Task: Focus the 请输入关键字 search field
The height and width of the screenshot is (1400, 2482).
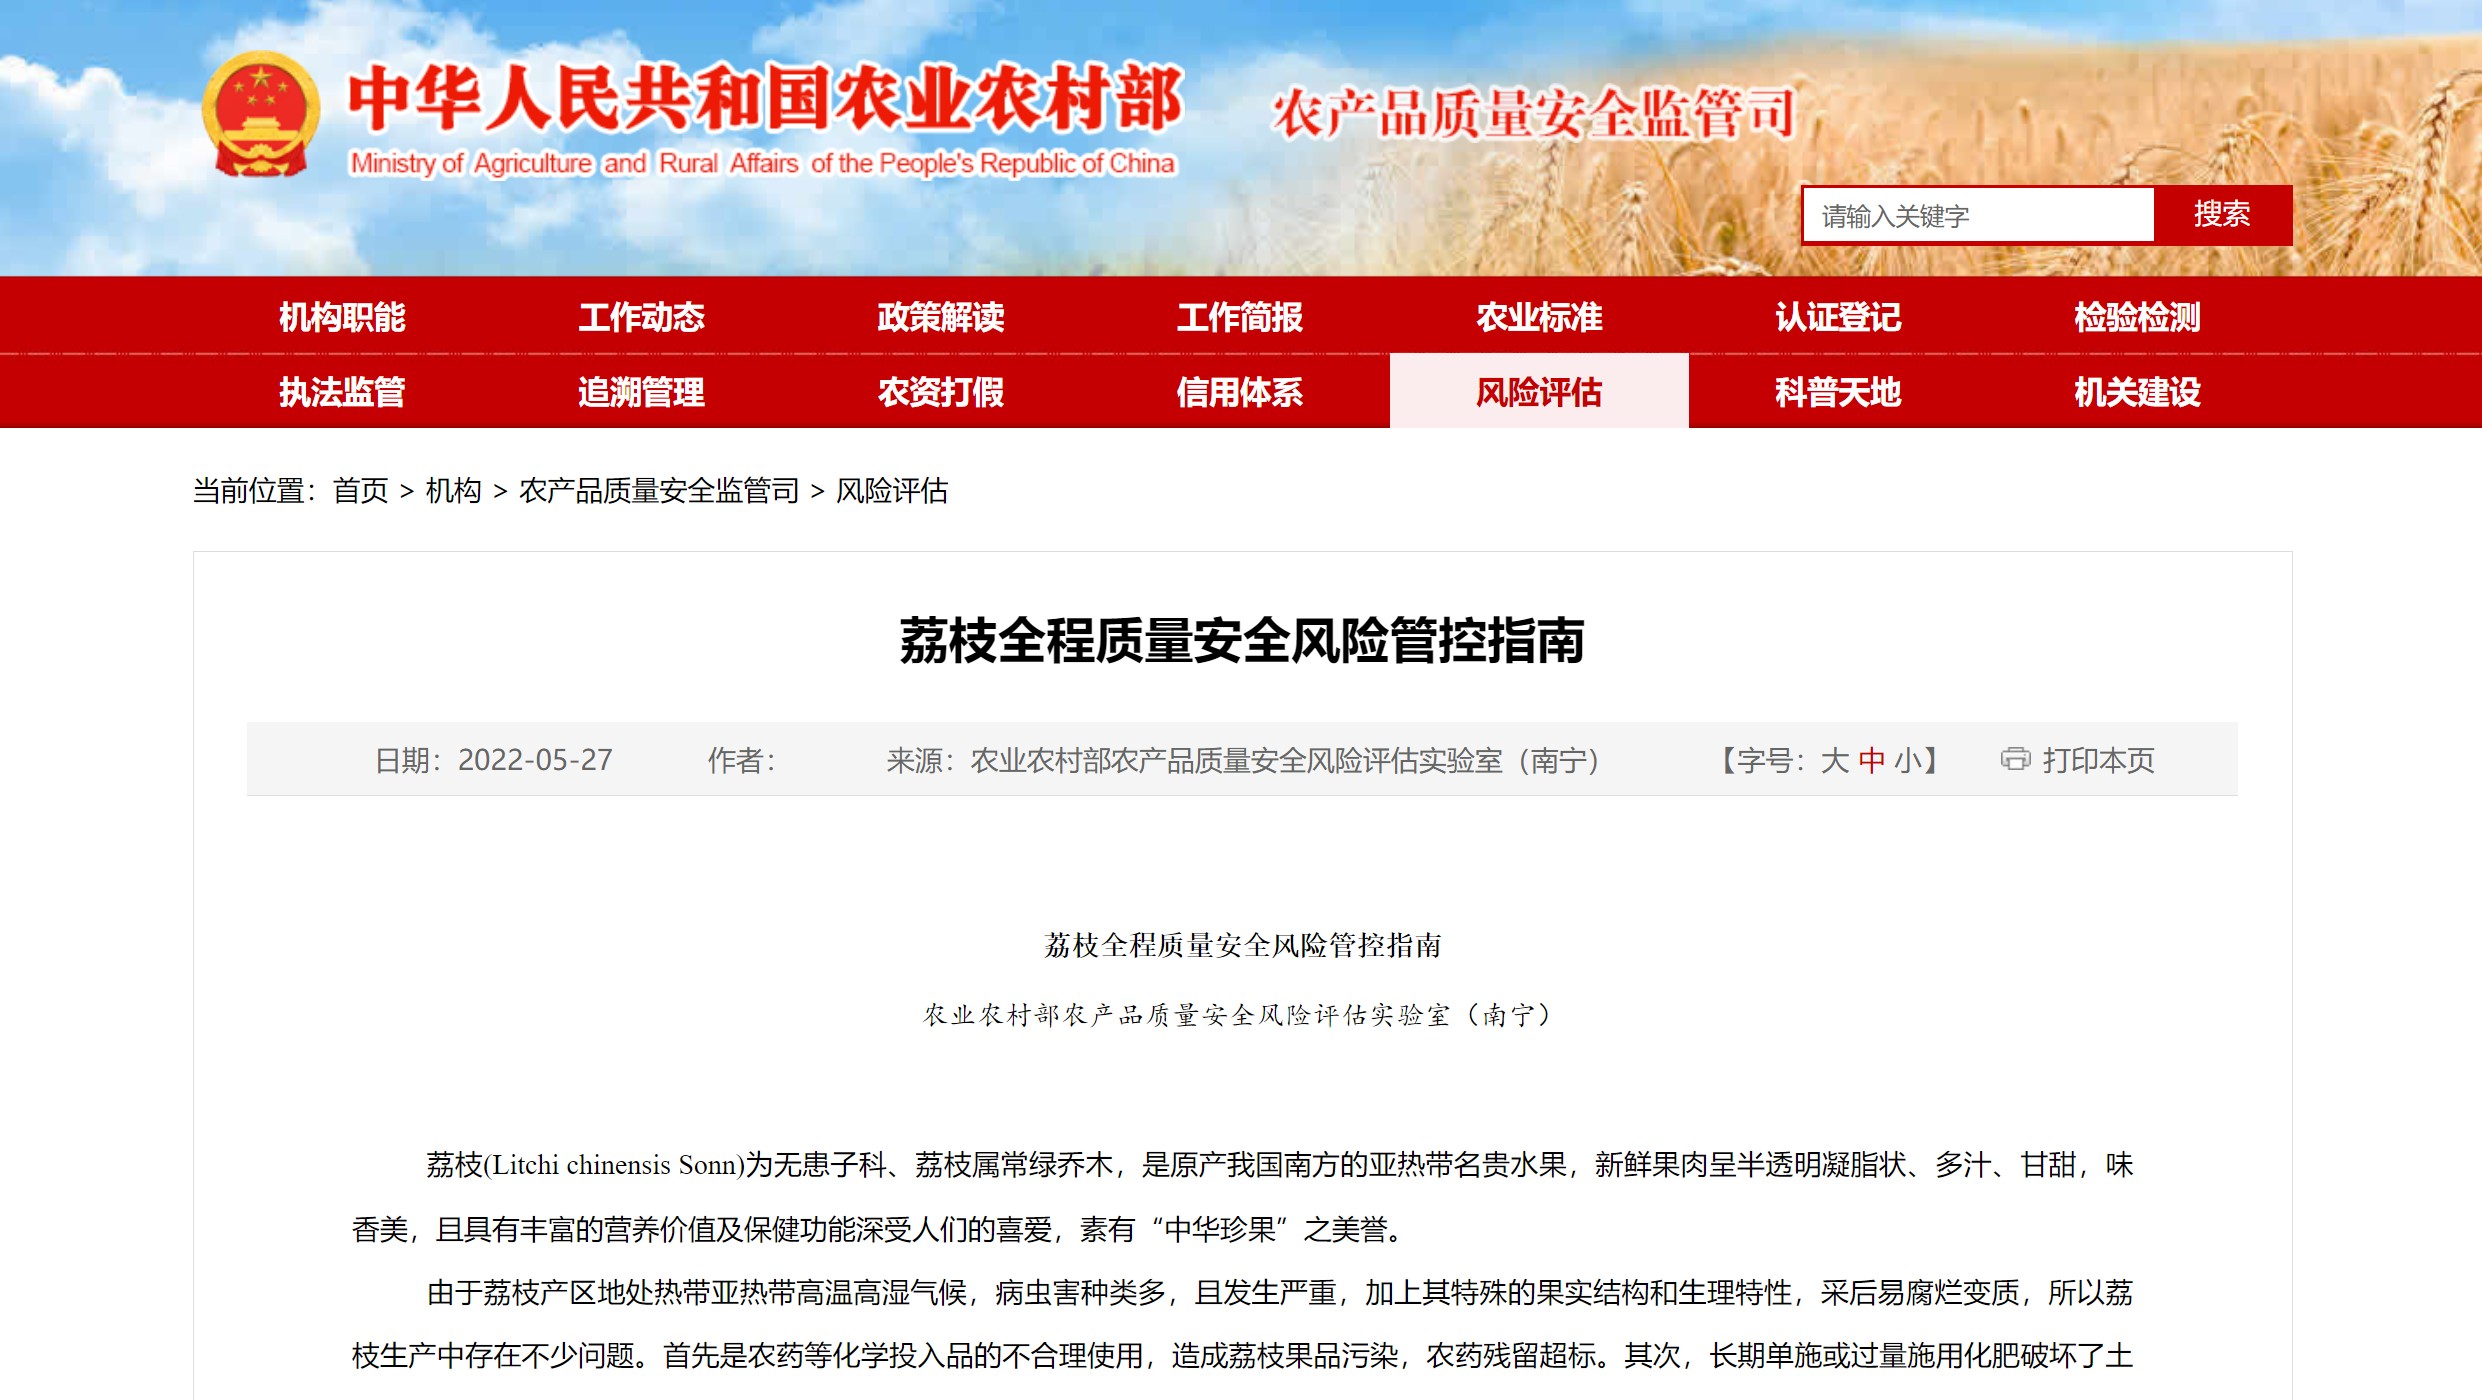Action: click(x=1978, y=215)
